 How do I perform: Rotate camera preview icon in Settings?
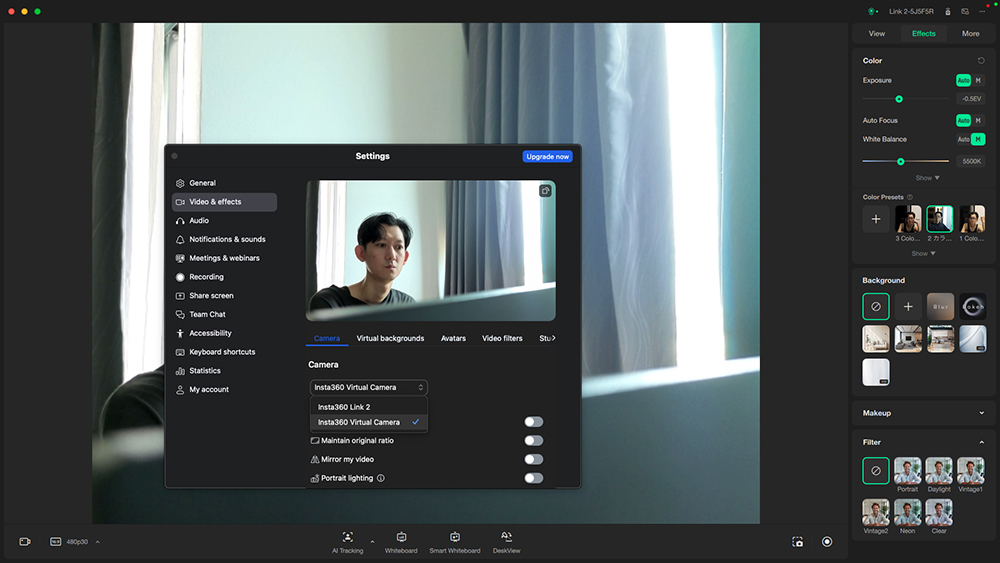pyautogui.click(x=545, y=191)
